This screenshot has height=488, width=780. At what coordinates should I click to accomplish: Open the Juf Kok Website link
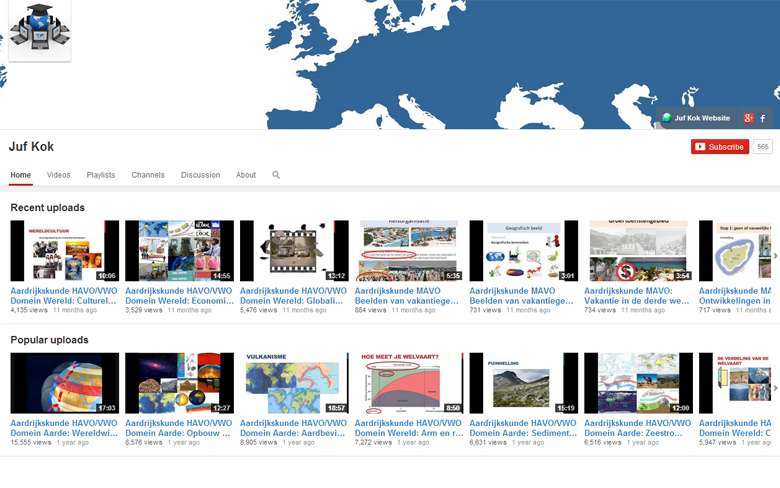pos(696,118)
